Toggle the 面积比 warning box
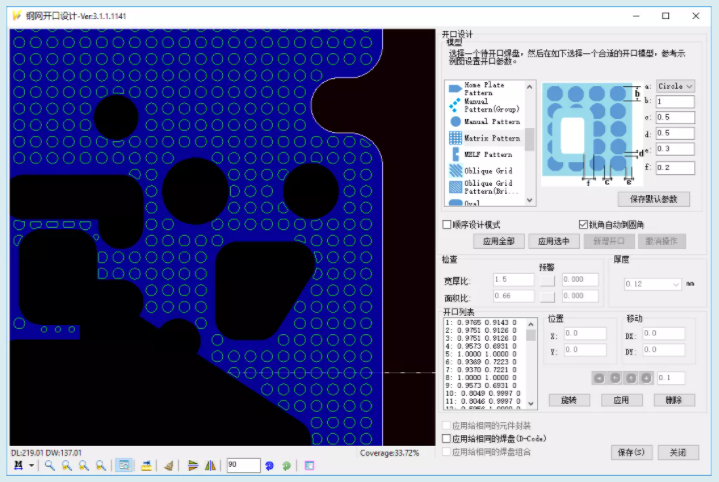This screenshot has height=482, width=719. coord(547,297)
